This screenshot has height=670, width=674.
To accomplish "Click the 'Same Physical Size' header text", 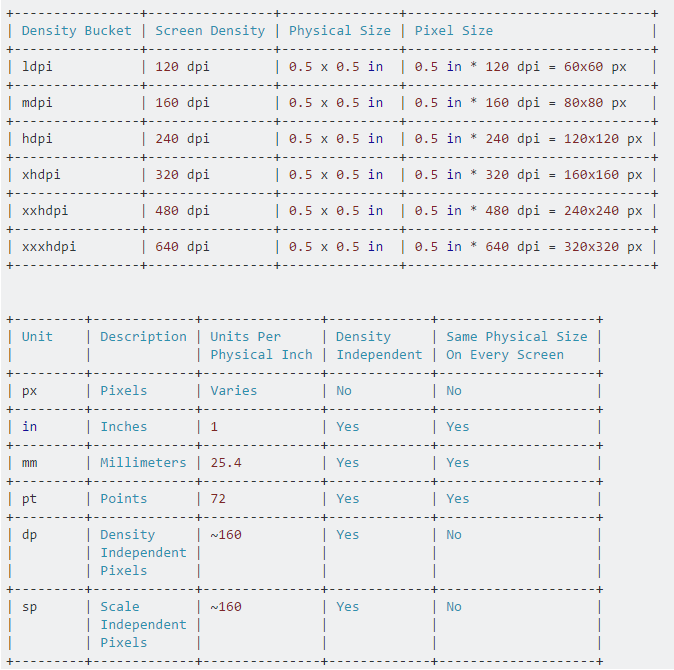I will coord(516,337).
